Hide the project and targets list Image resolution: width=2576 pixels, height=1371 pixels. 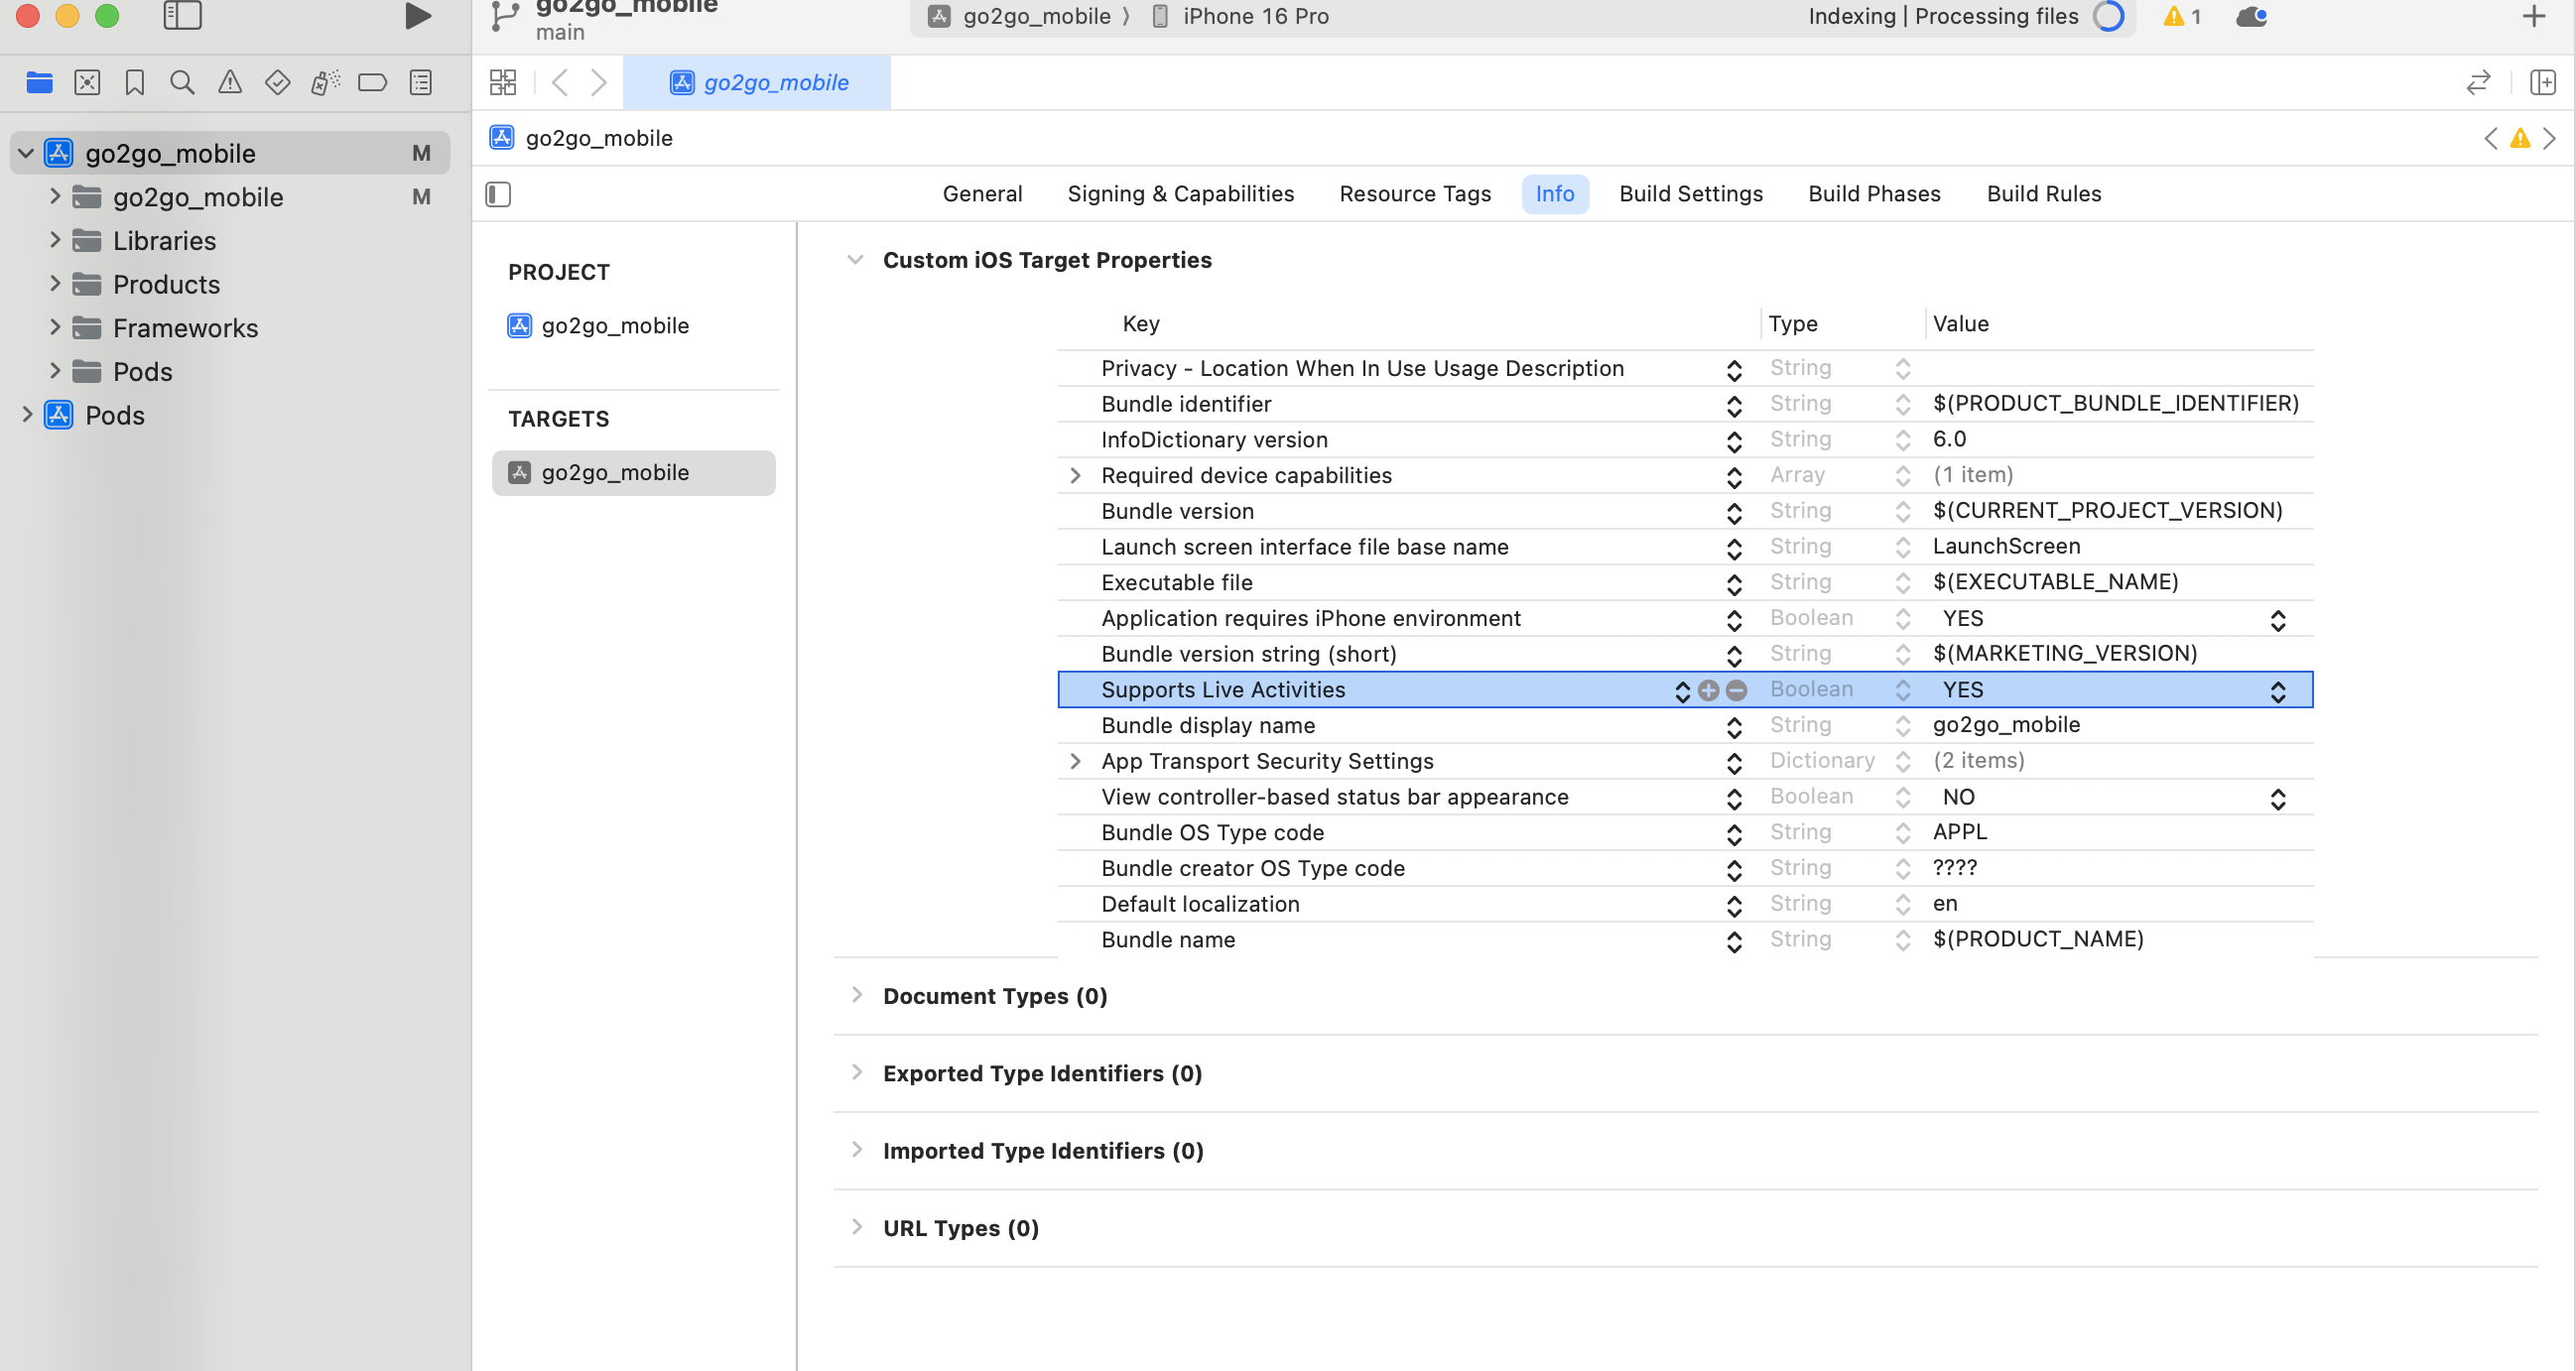(498, 194)
